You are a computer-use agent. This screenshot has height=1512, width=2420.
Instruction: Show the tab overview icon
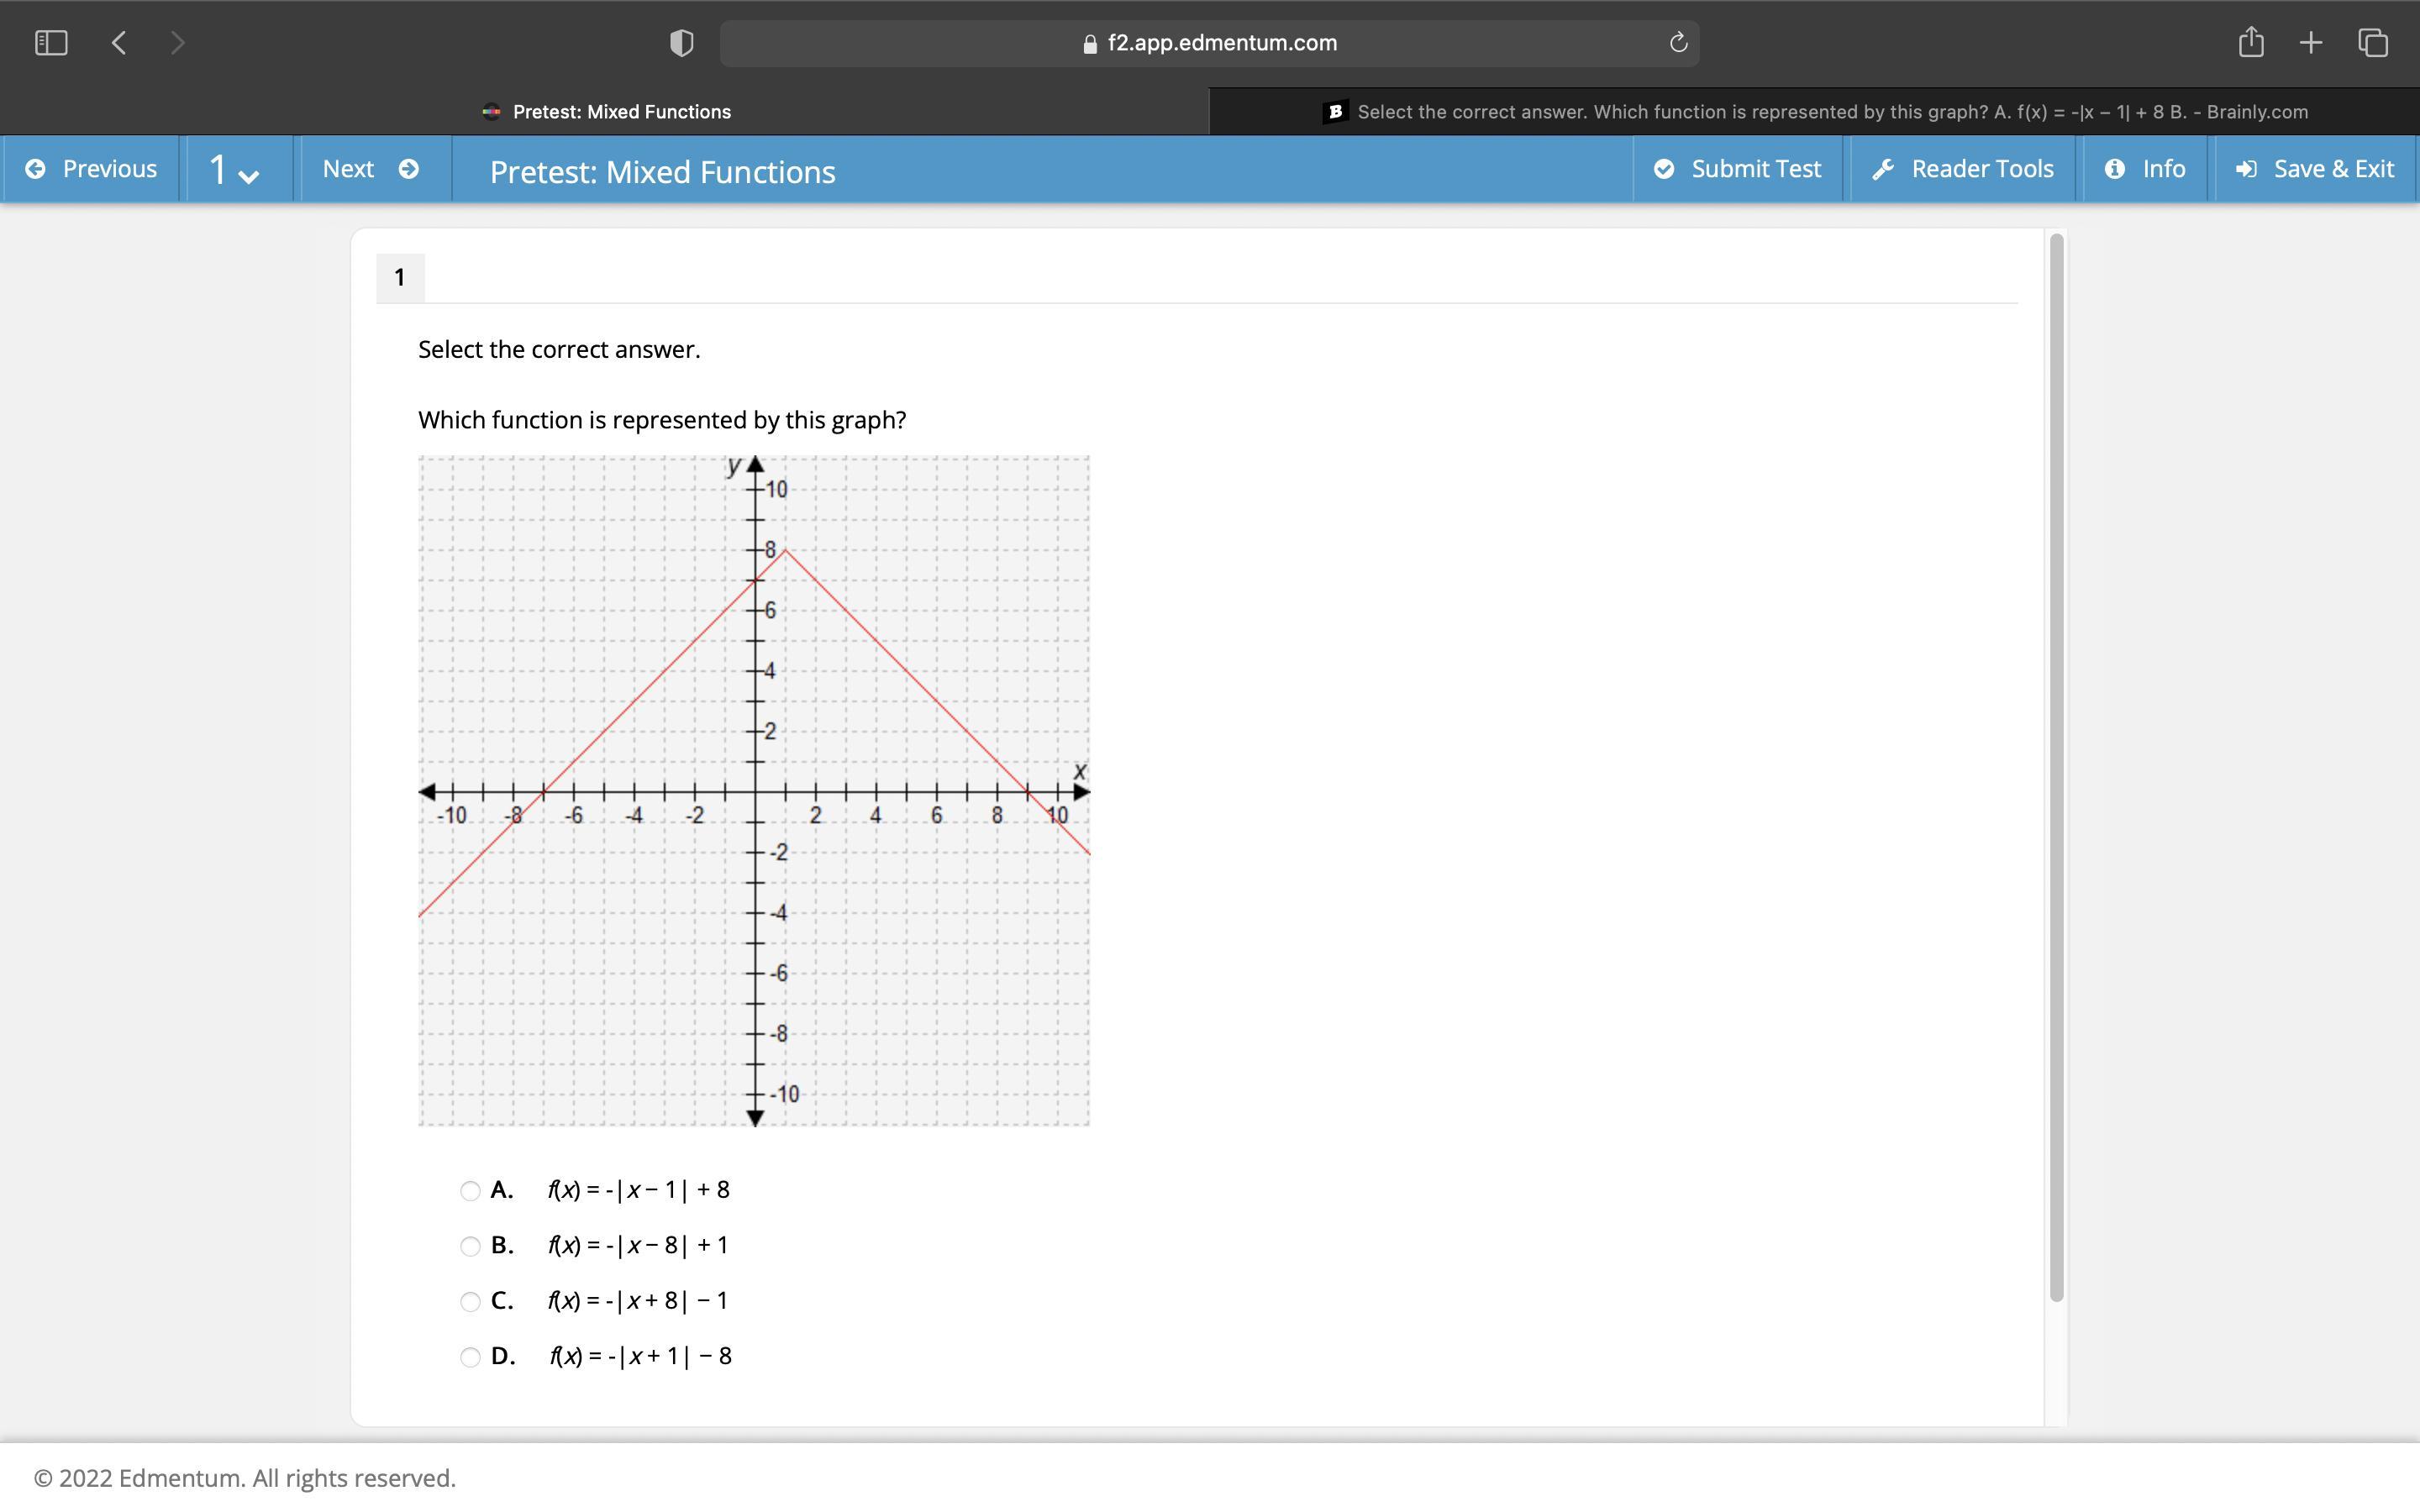pyautogui.click(x=2373, y=43)
